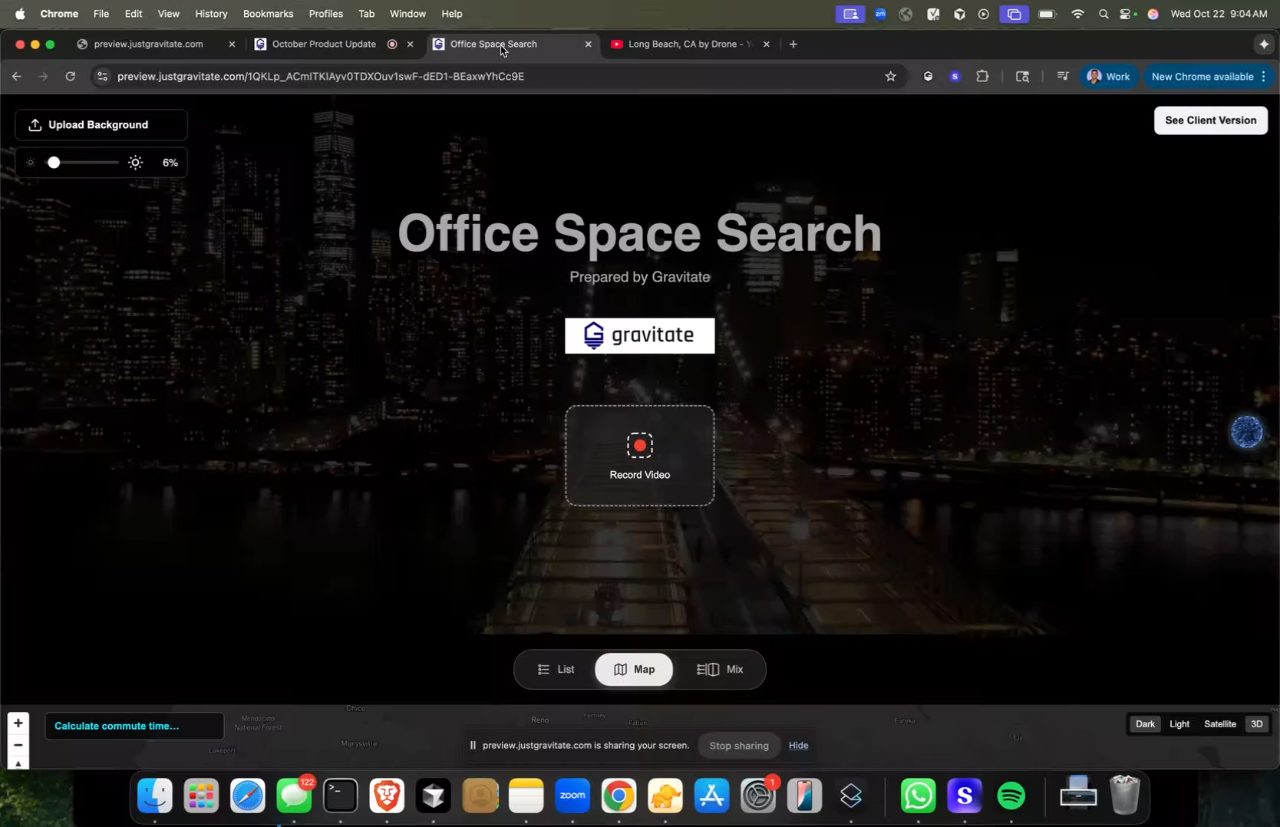Switch to the Long Beach, CA by Drone tab
Viewport: 1280px width, 827px height.
click(x=690, y=44)
